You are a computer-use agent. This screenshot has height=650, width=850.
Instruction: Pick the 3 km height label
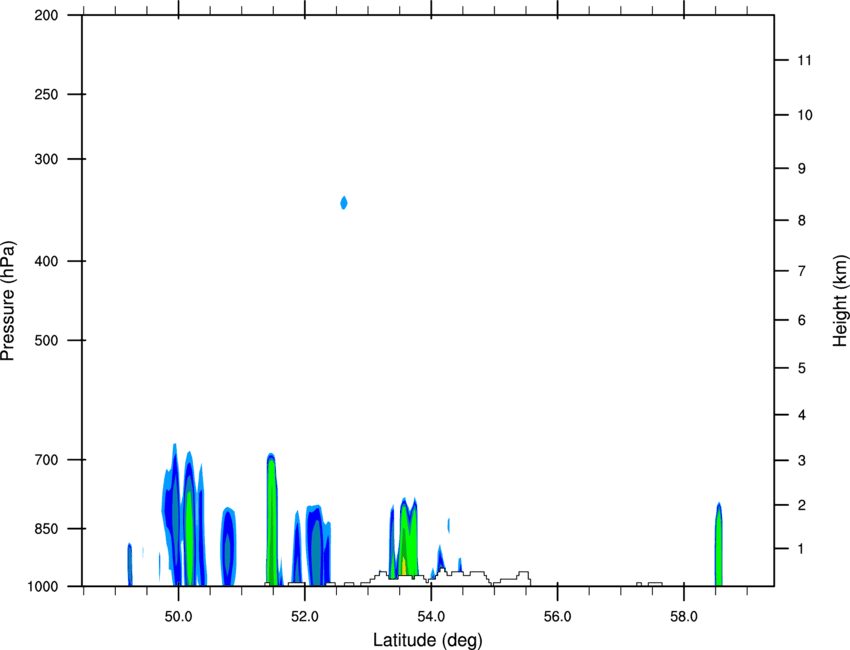[802, 460]
